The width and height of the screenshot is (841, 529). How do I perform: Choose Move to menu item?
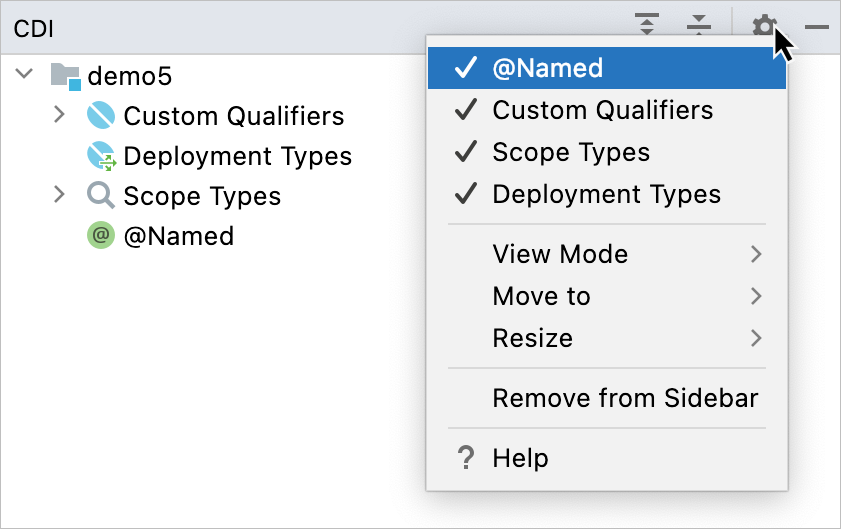point(607,296)
